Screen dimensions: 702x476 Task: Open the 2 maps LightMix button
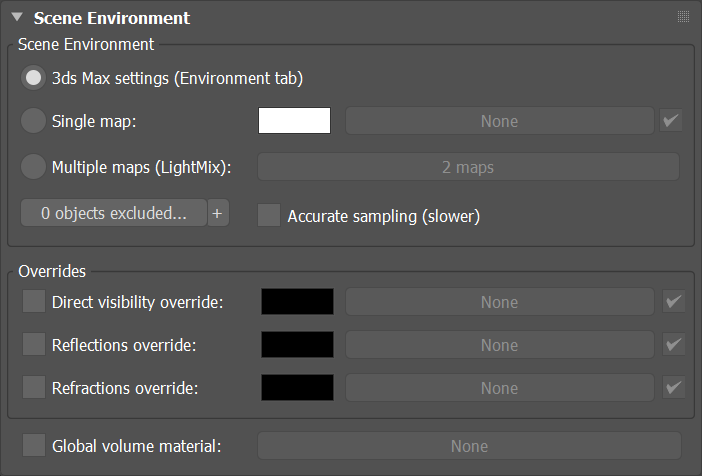point(468,167)
